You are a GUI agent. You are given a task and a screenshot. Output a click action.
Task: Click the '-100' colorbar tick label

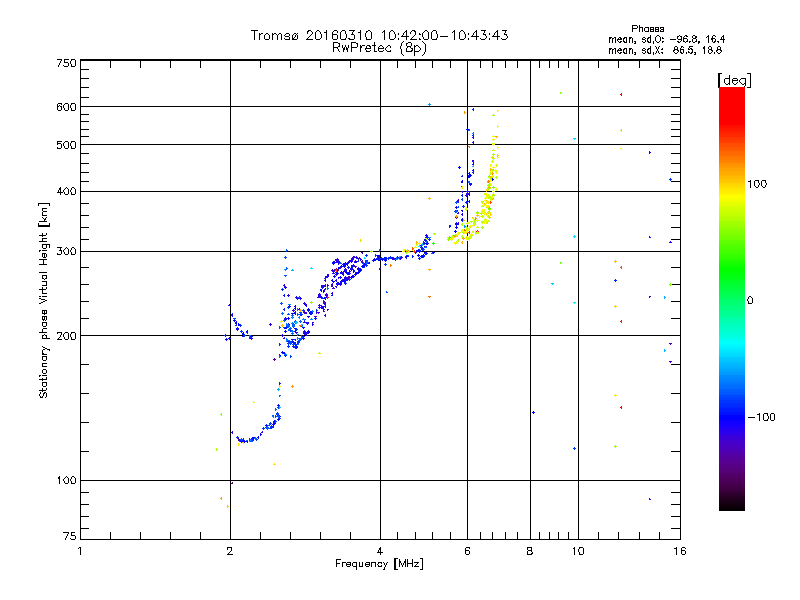coord(761,417)
